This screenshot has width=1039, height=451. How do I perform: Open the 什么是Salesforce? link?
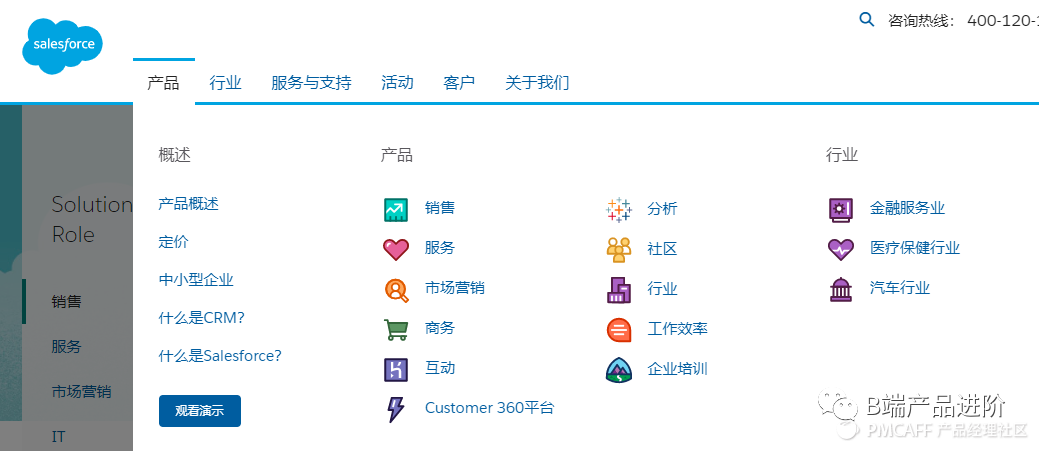click(220, 356)
